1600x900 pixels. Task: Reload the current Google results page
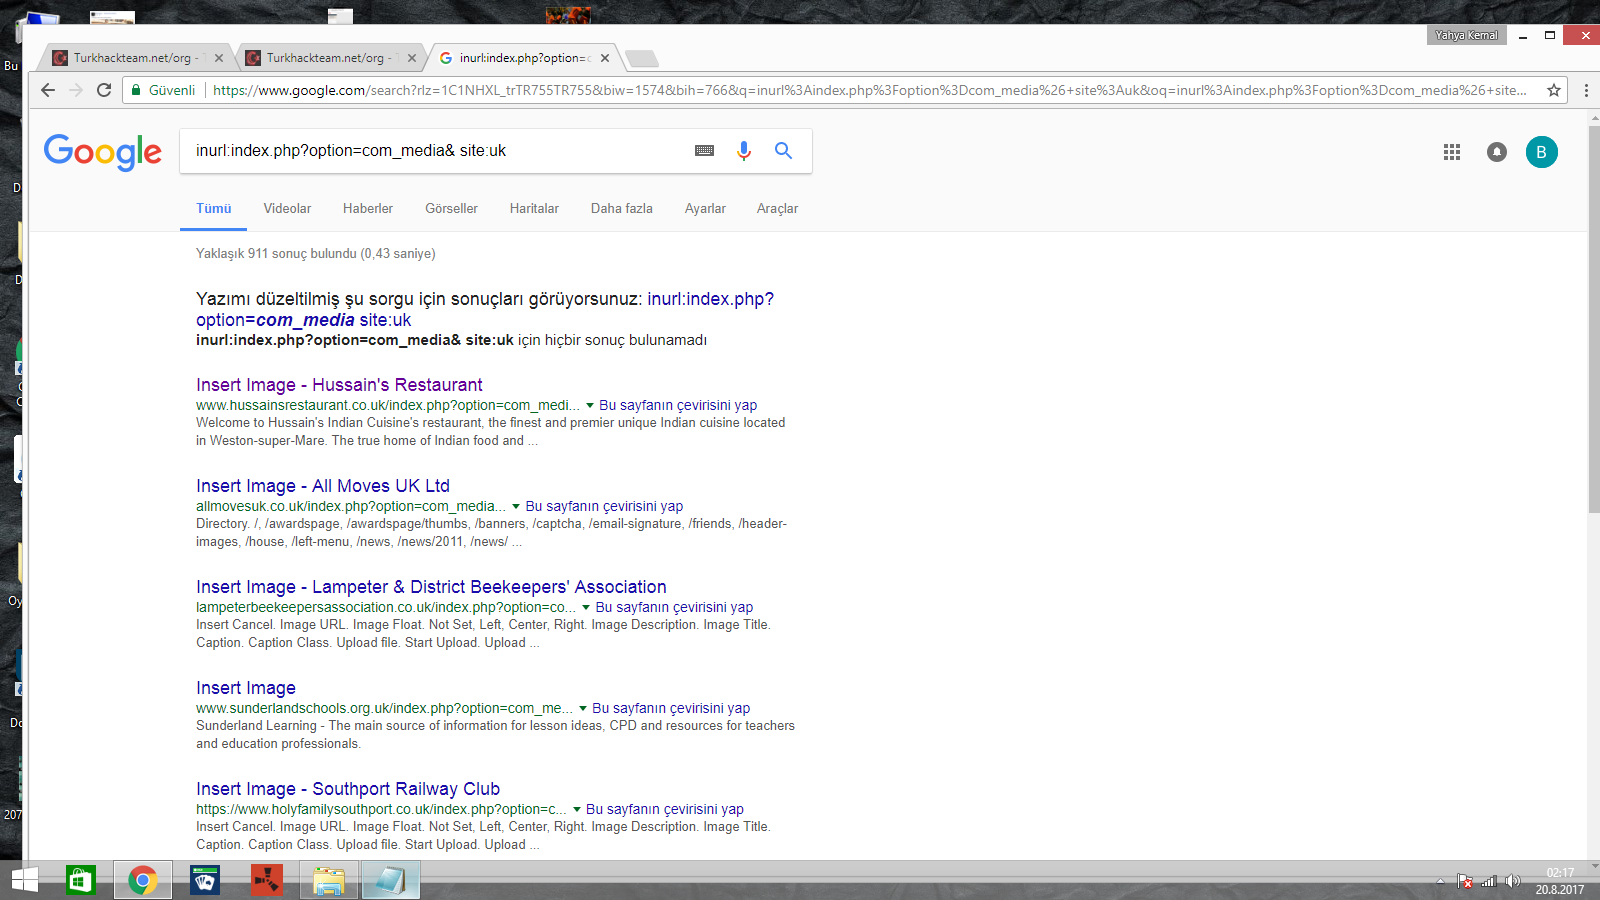click(104, 90)
